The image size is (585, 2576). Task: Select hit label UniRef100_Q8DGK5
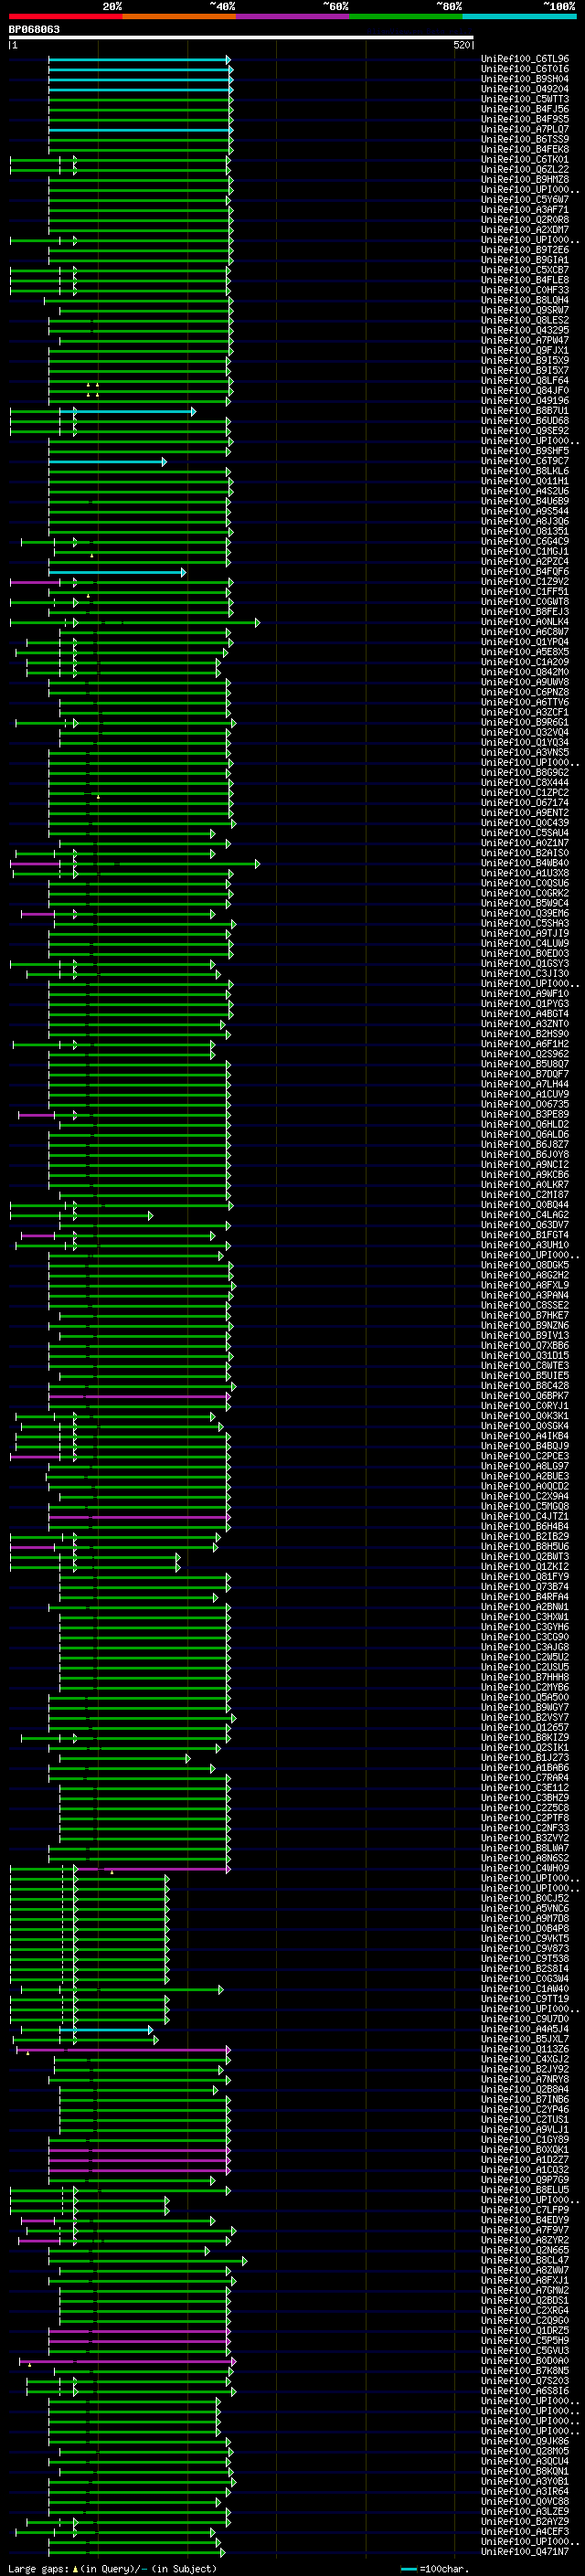coord(525,1265)
